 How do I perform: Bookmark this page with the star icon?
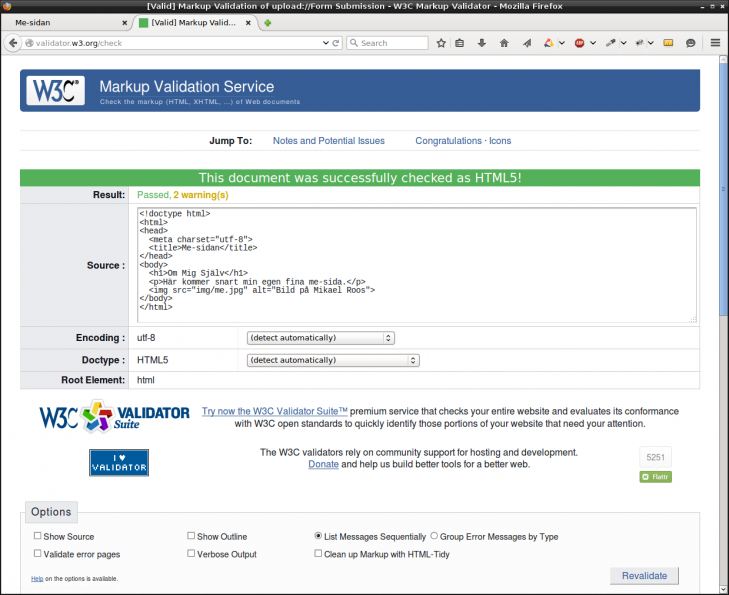[441, 43]
